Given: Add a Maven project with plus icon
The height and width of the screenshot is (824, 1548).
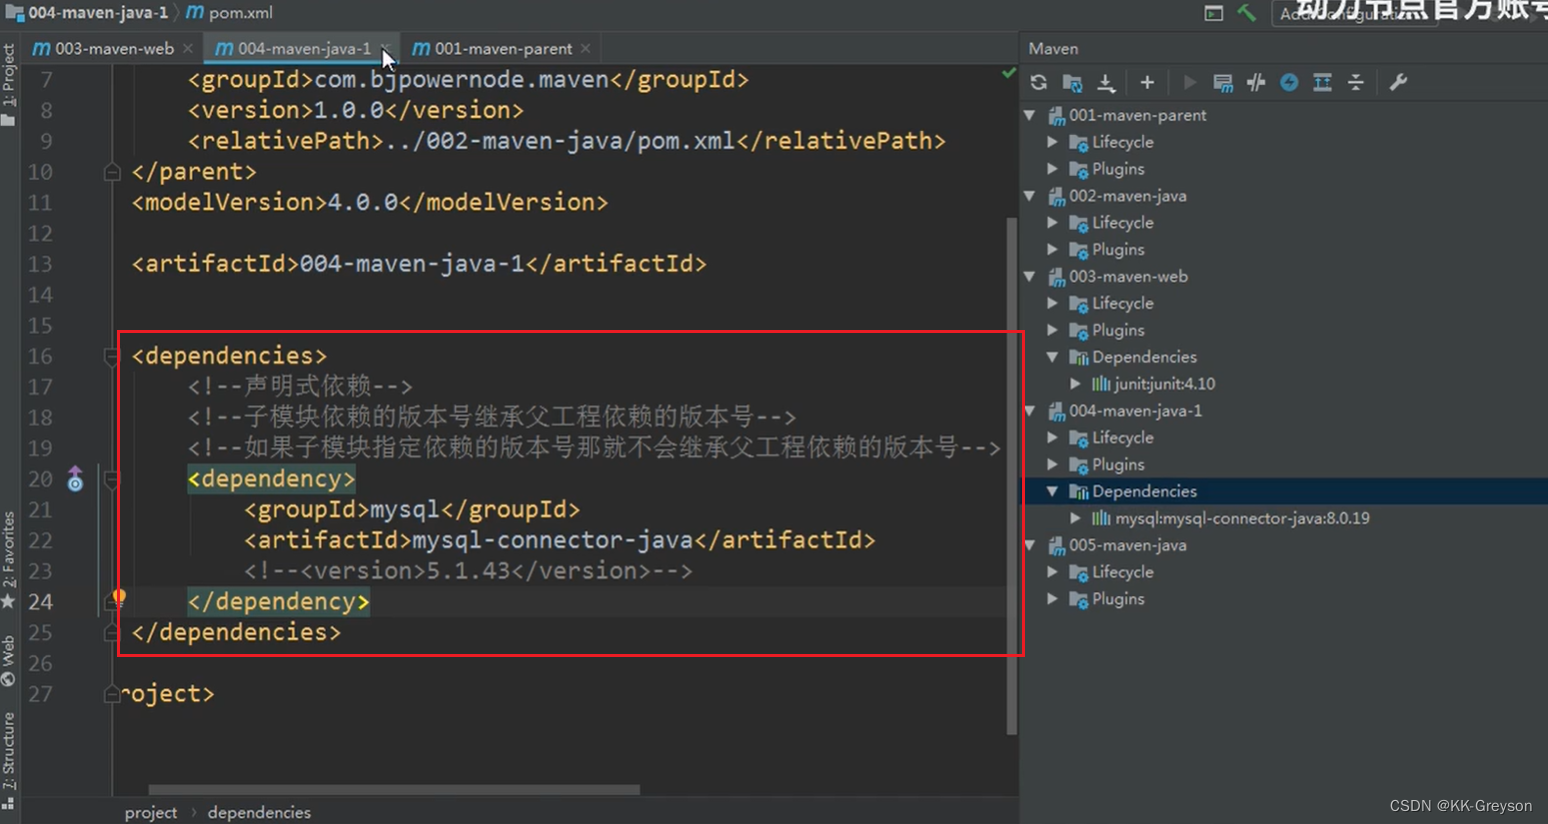Looking at the screenshot, I should 1147,83.
